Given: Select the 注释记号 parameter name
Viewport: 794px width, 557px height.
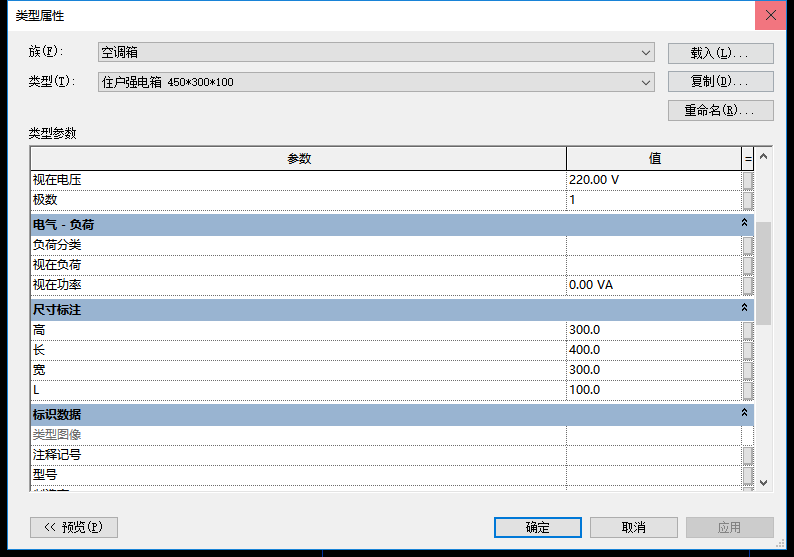Looking at the screenshot, I should [x=57, y=455].
